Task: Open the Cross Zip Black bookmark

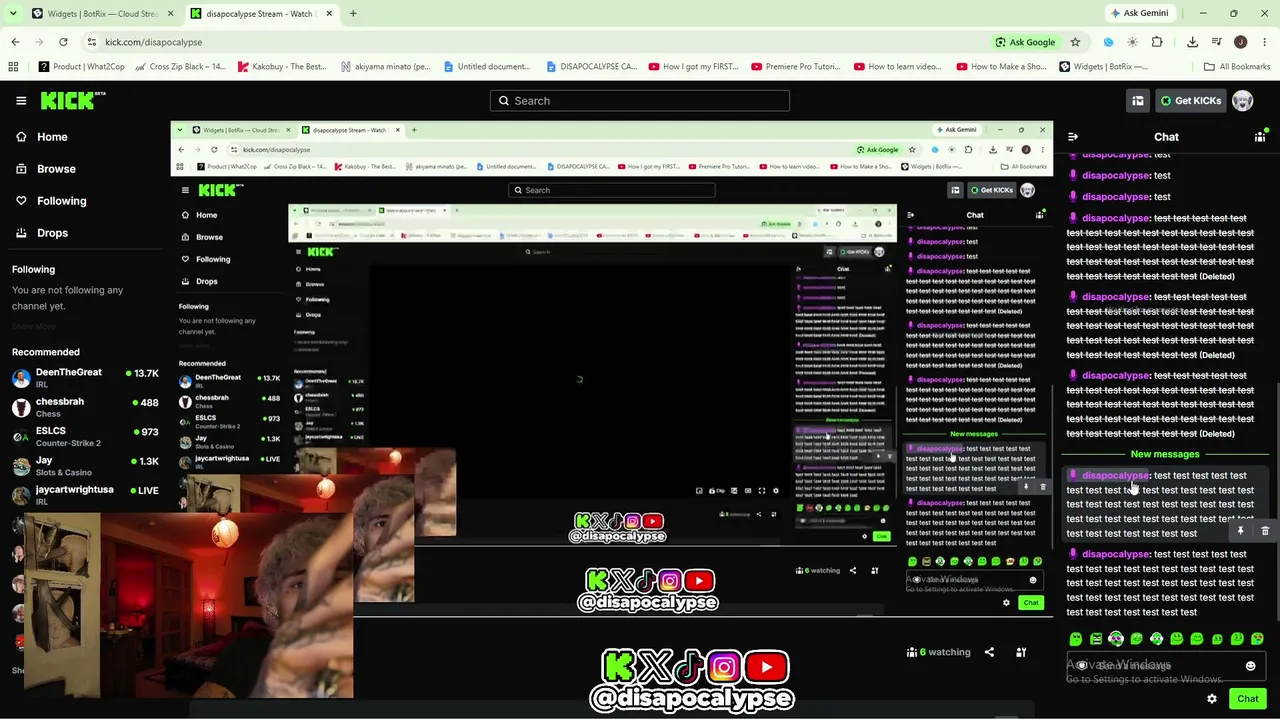Action: pyautogui.click(x=181, y=67)
